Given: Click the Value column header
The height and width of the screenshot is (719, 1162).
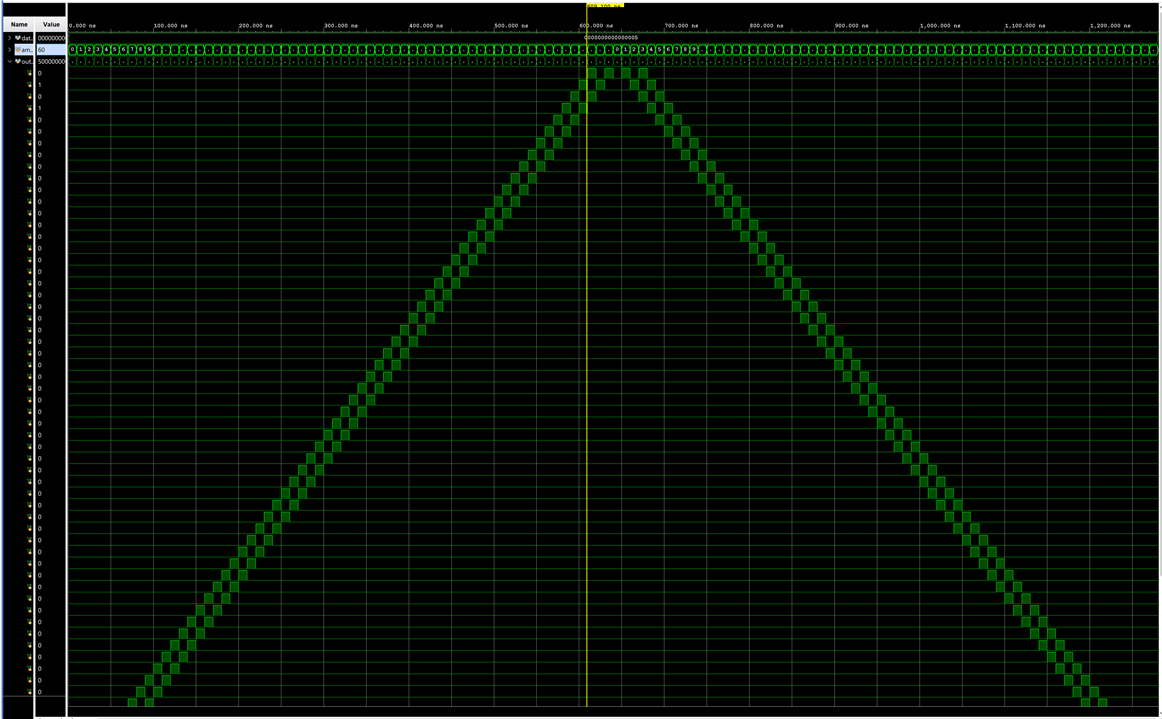Looking at the screenshot, I should [x=51, y=24].
